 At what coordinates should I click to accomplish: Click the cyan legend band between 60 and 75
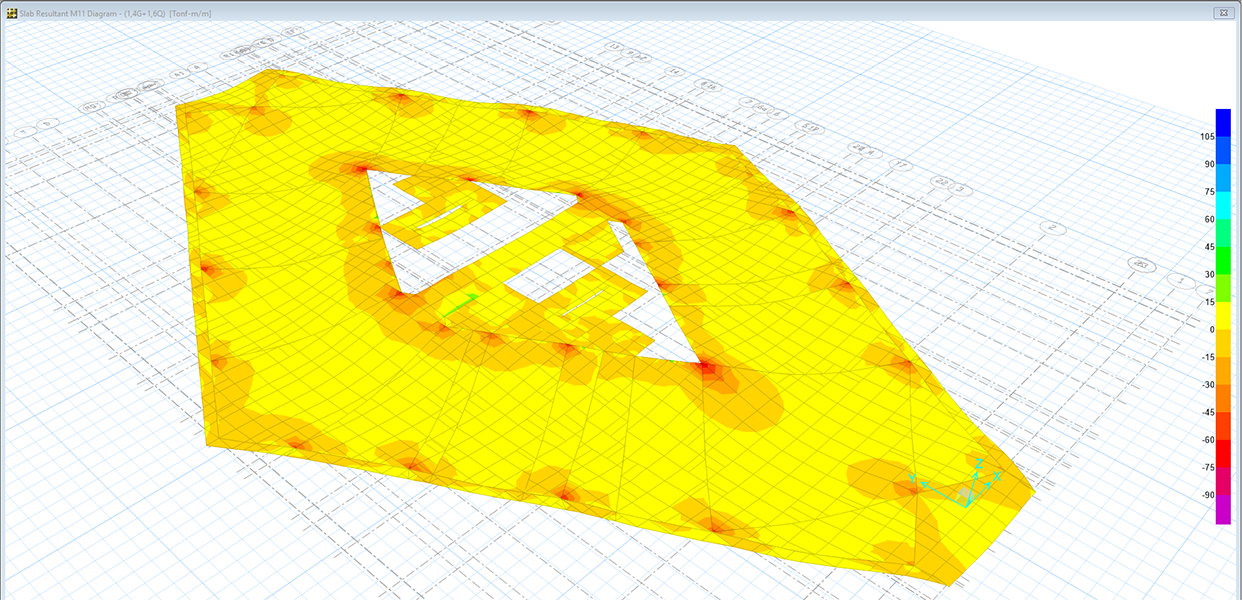click(1222, 205)
